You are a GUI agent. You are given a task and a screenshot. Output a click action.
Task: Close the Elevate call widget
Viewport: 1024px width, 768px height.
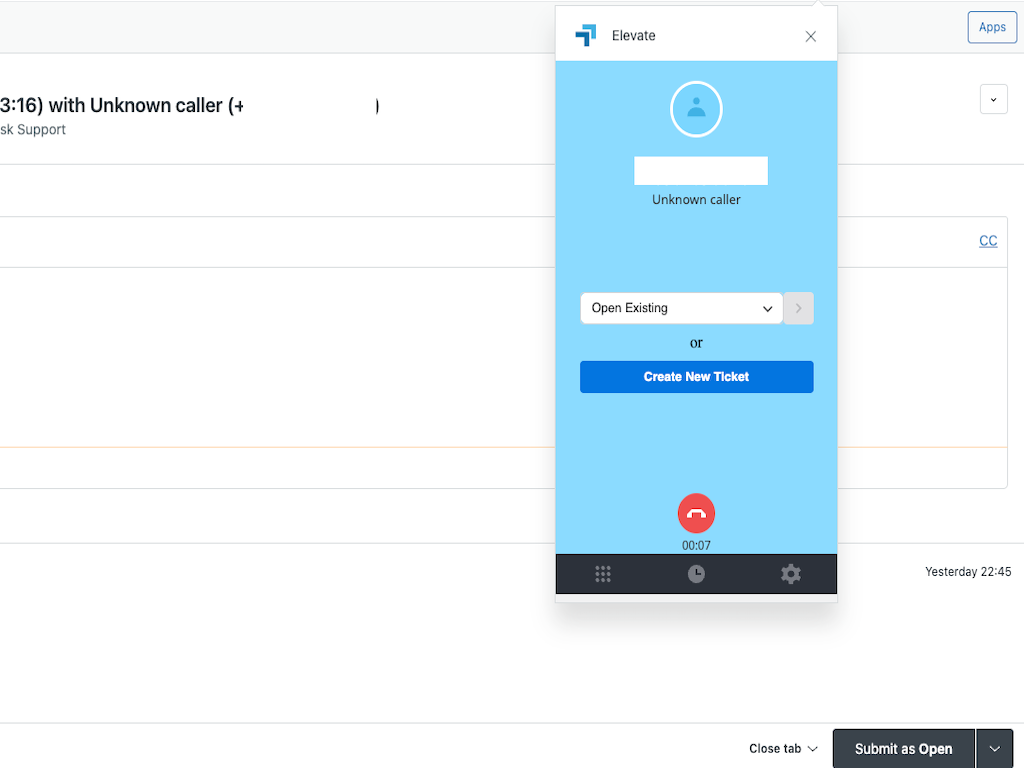click(x=810, y=36)
